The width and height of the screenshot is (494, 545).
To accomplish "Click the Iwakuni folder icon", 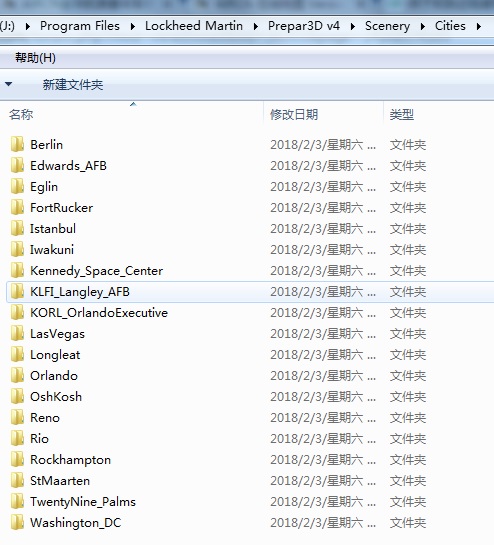I will 17,250.
